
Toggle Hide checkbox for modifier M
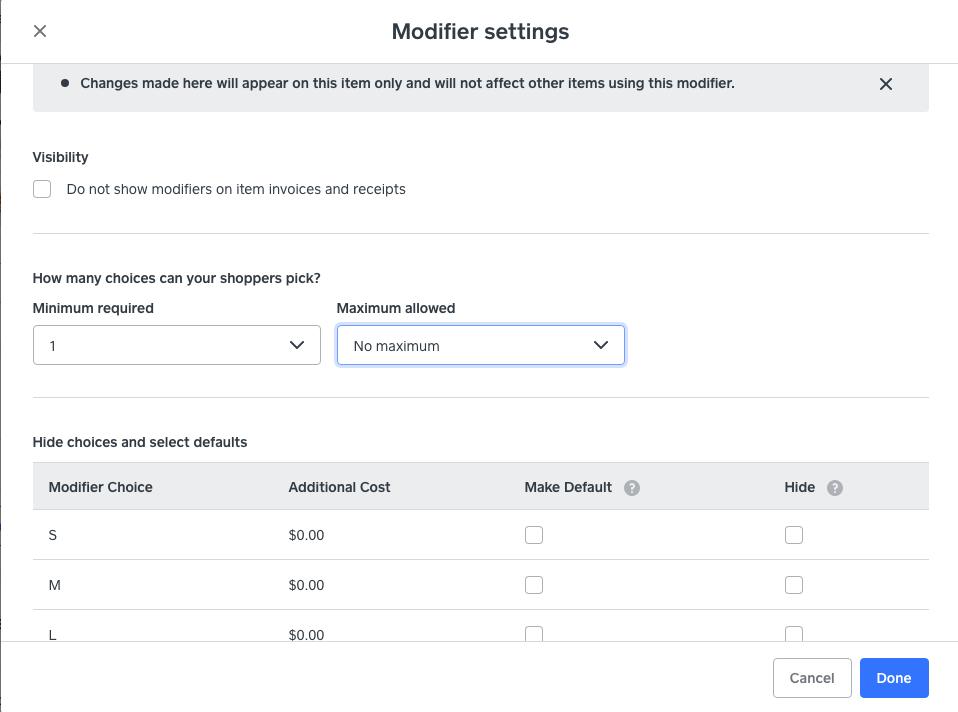794,585
